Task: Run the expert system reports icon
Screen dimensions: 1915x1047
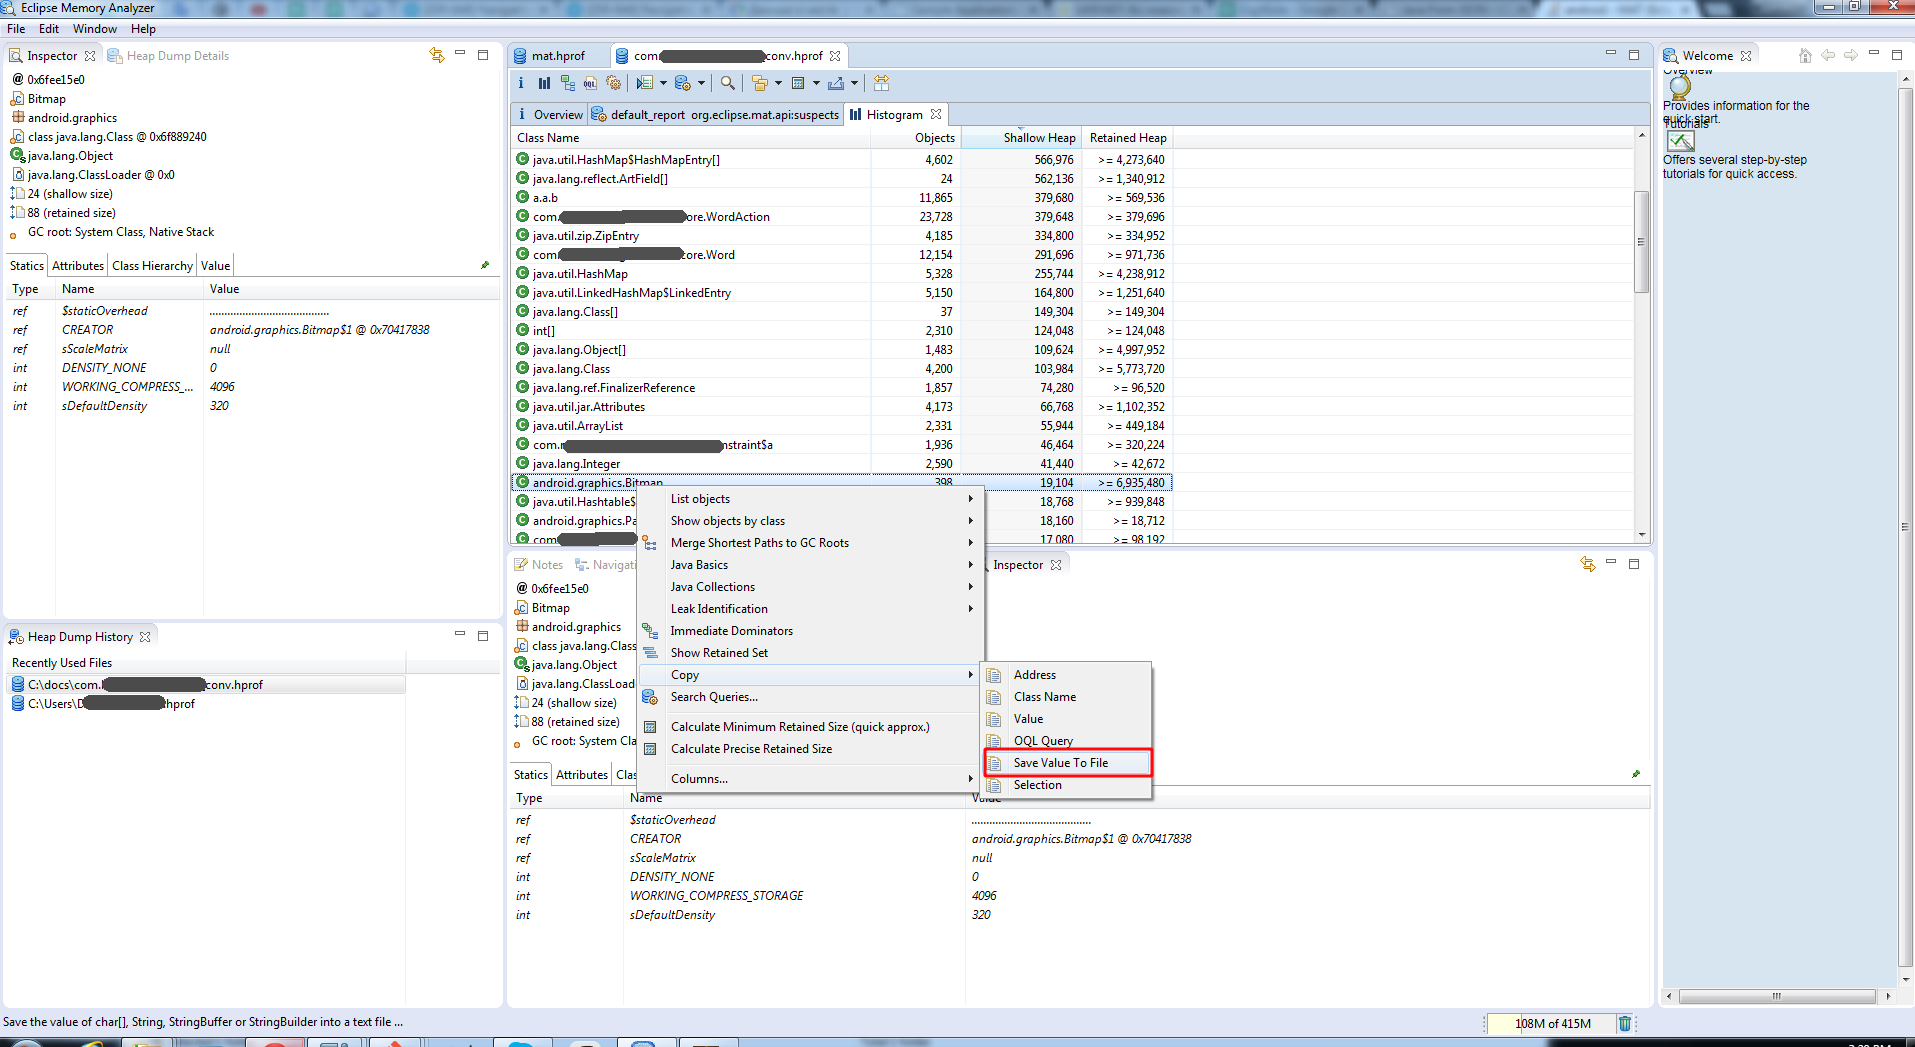Action: (x=645, y=83)
